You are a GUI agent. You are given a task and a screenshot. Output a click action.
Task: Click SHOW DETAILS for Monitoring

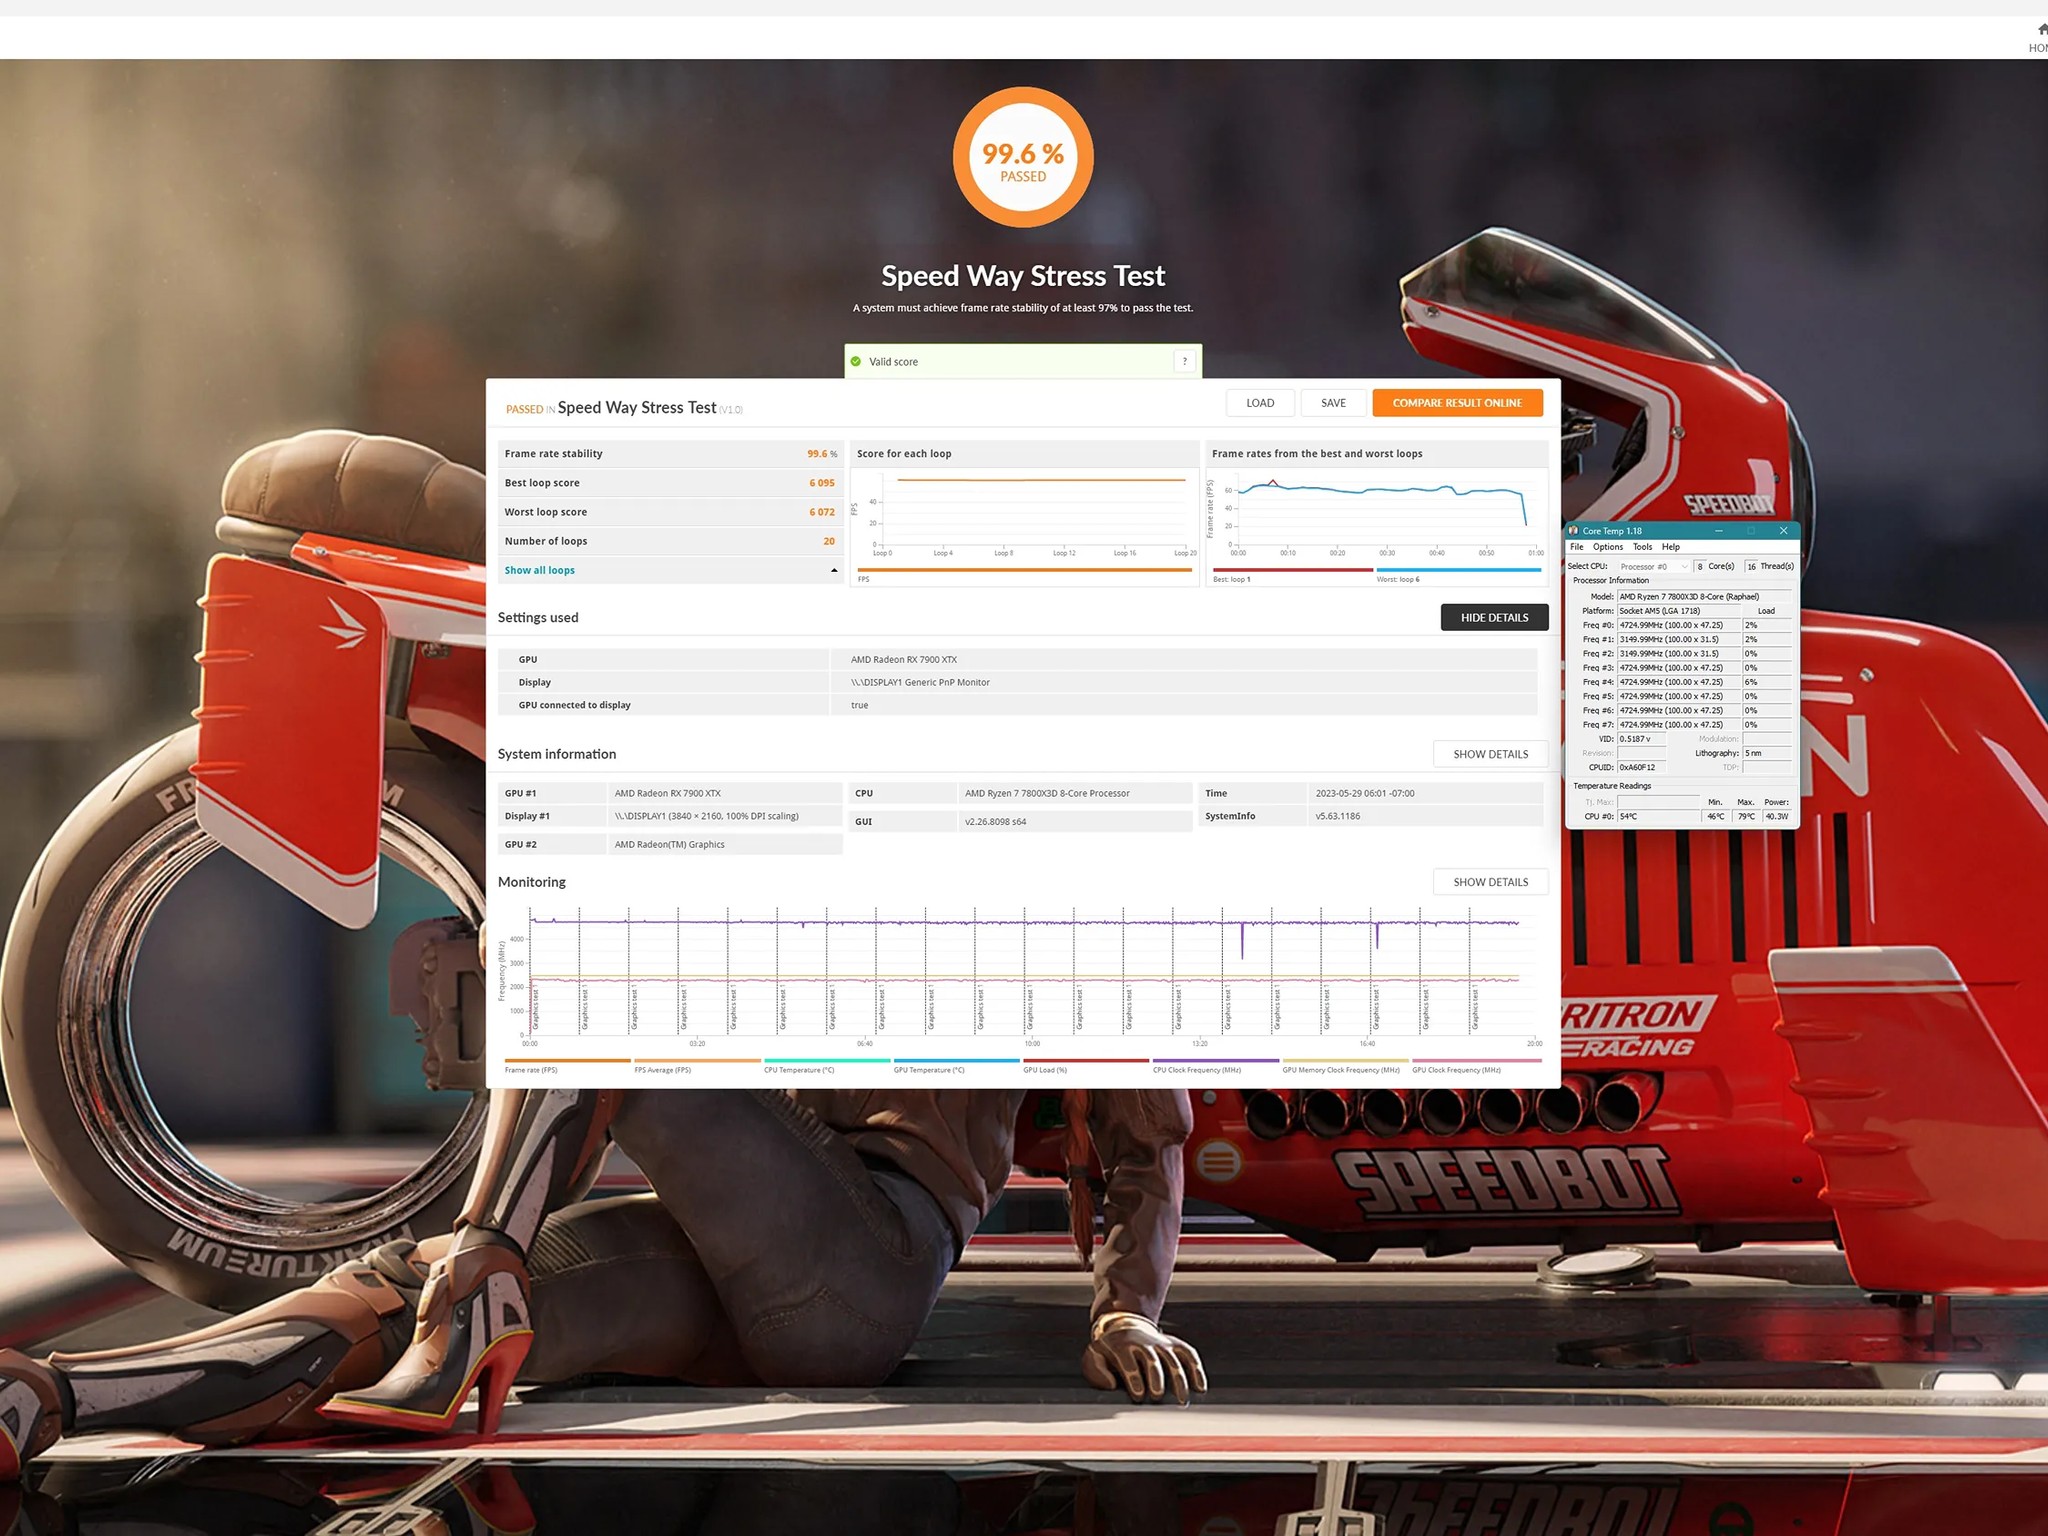pyautogui.click(x=1490, y=882)
